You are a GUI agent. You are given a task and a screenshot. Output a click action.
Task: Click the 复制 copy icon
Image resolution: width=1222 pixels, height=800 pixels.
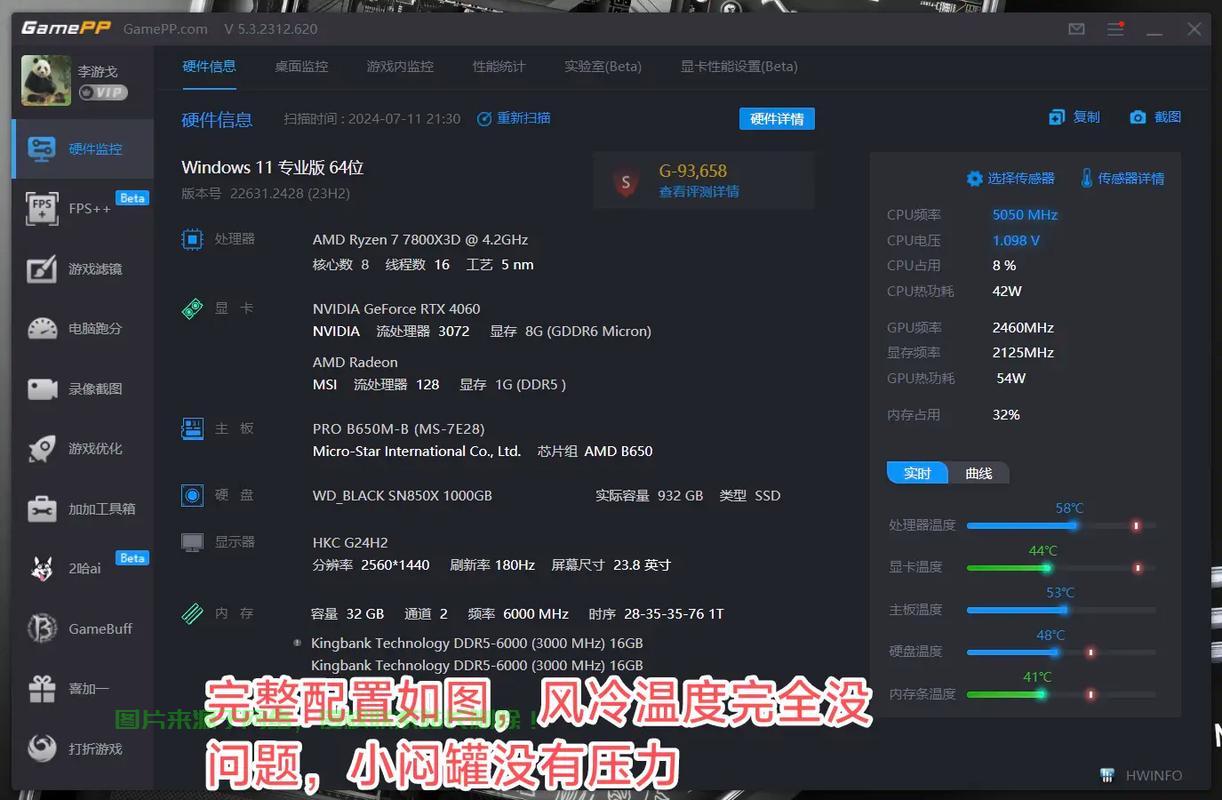click(x=1057, y=117)
